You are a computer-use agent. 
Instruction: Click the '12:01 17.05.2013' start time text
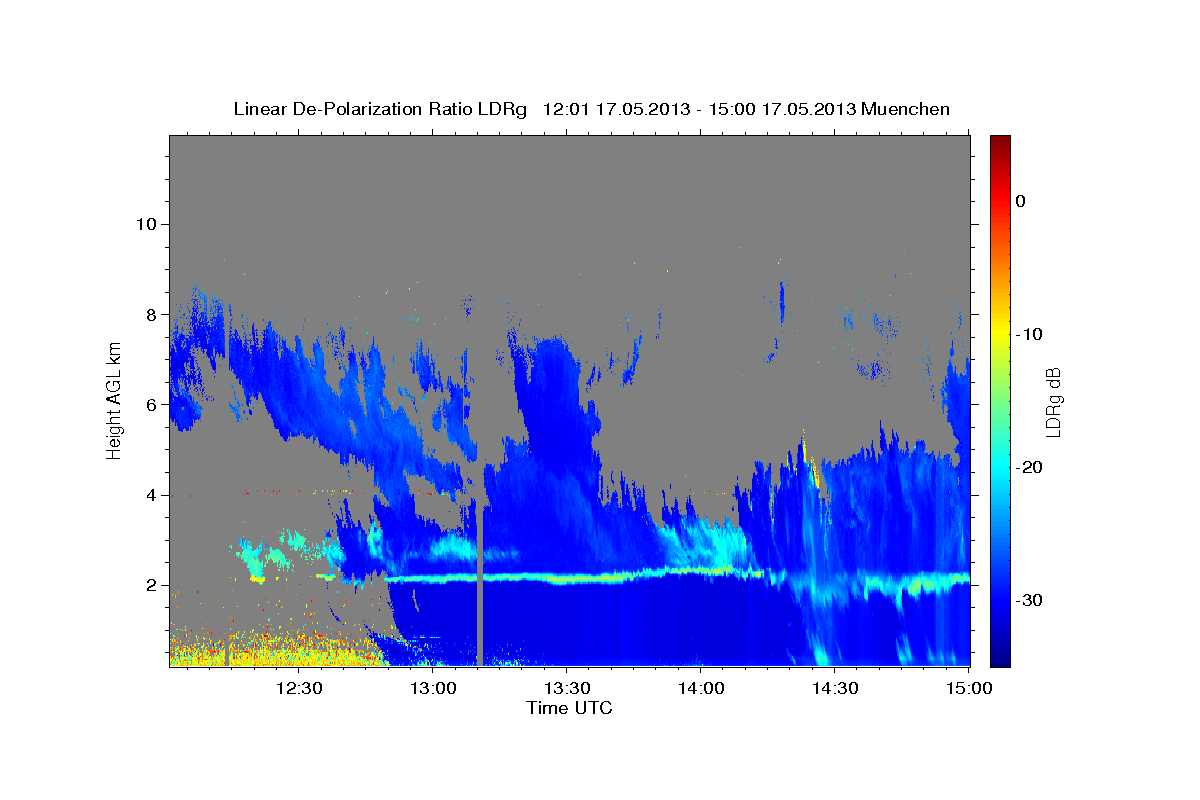[616, 109]
